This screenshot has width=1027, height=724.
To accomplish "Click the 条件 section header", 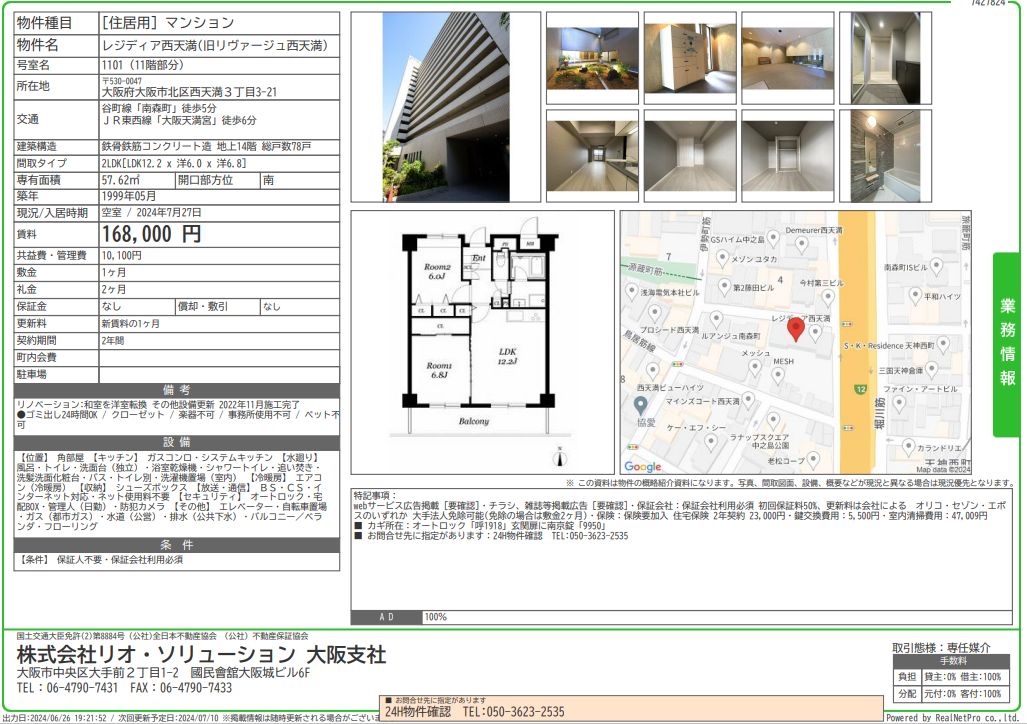I will coord(177,545).
